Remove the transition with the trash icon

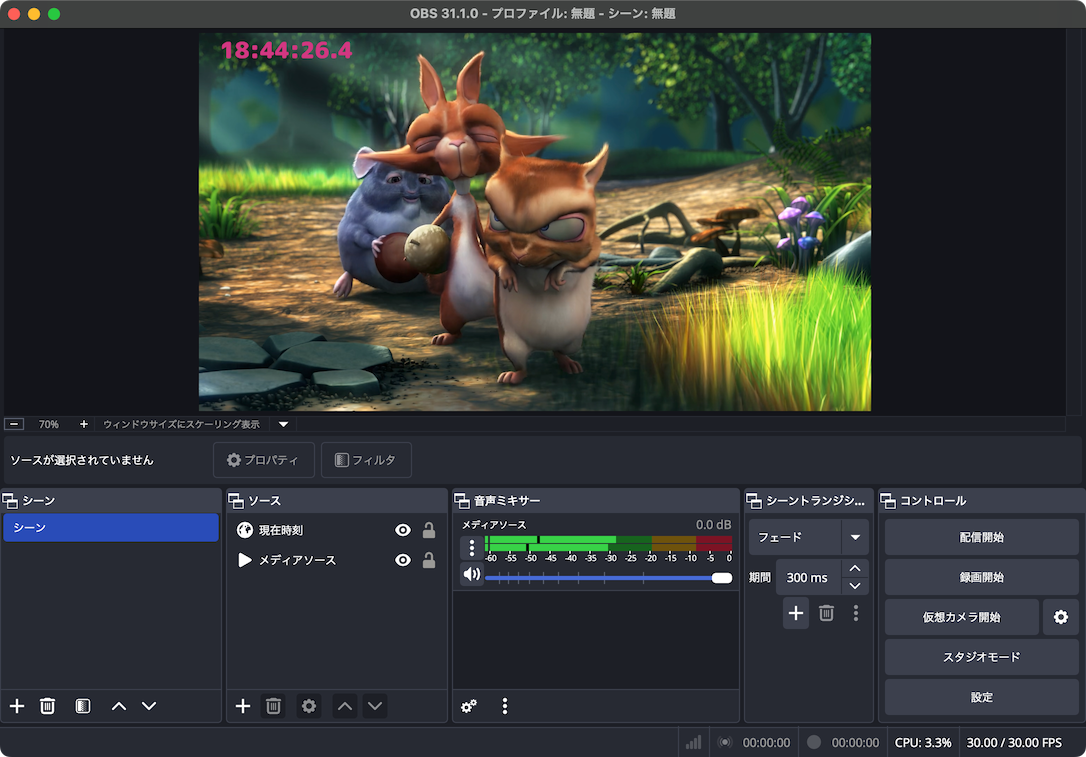click(x=826, y=613)
